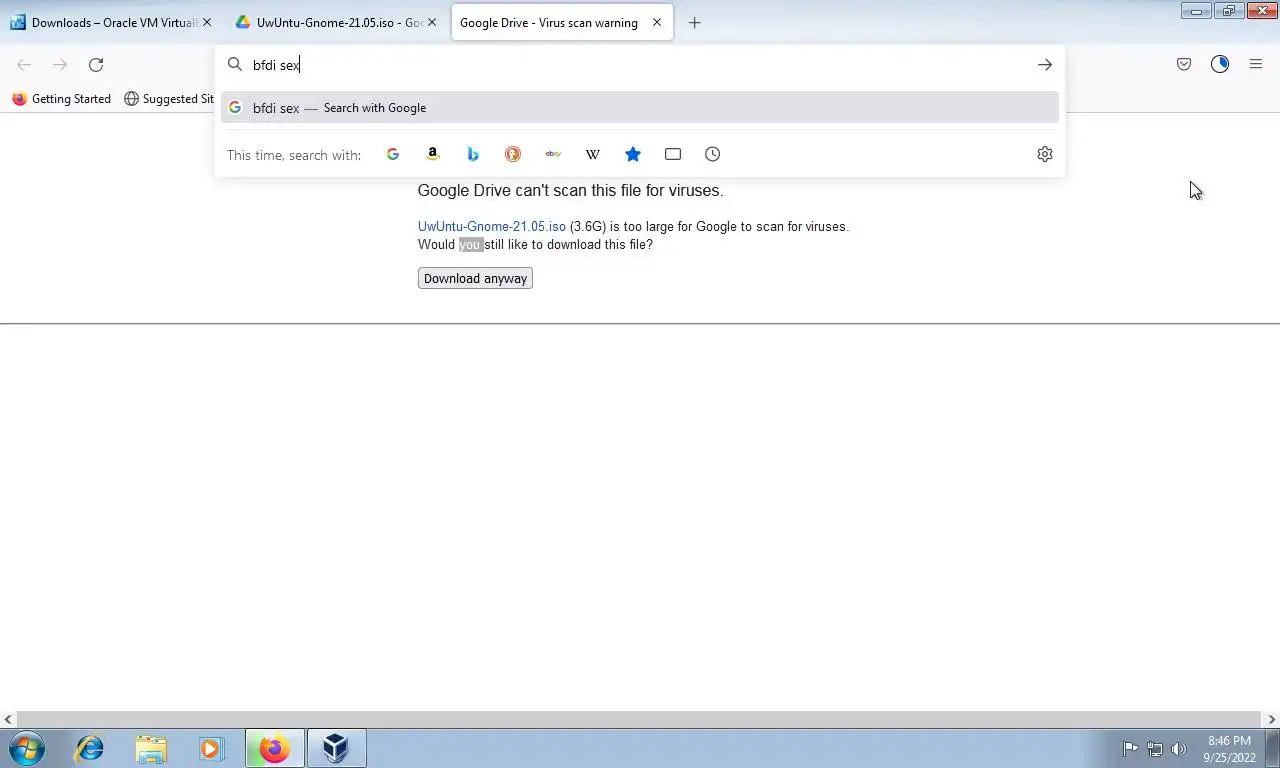
Task: Click the Download anyway button
Action: pos(475,279)
